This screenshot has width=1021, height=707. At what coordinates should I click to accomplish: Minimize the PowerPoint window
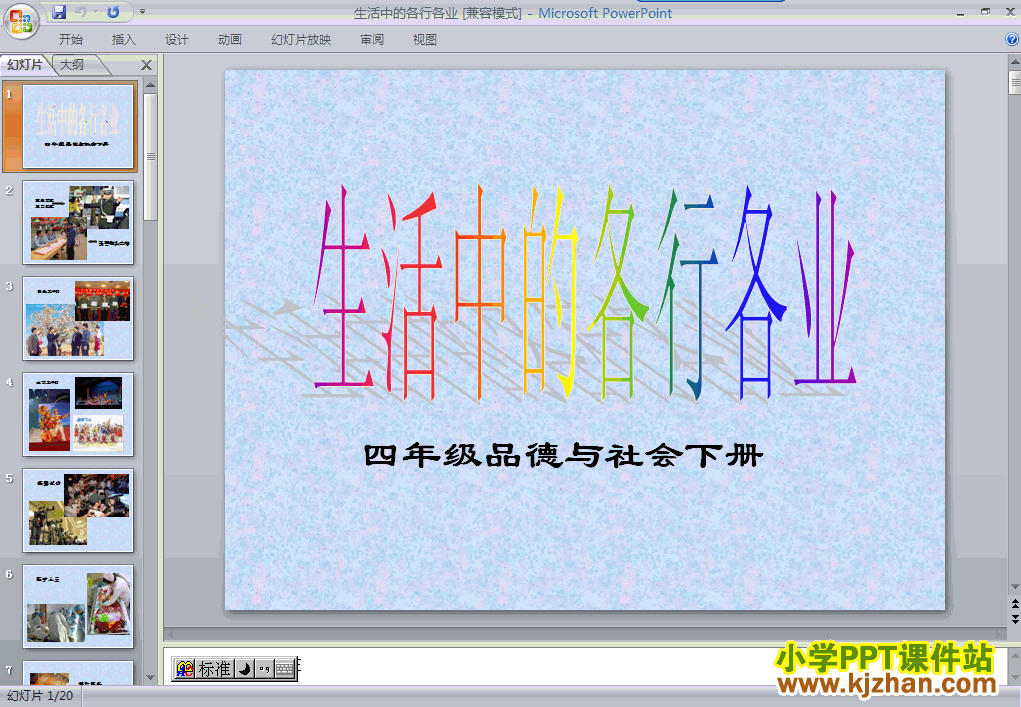960,12
